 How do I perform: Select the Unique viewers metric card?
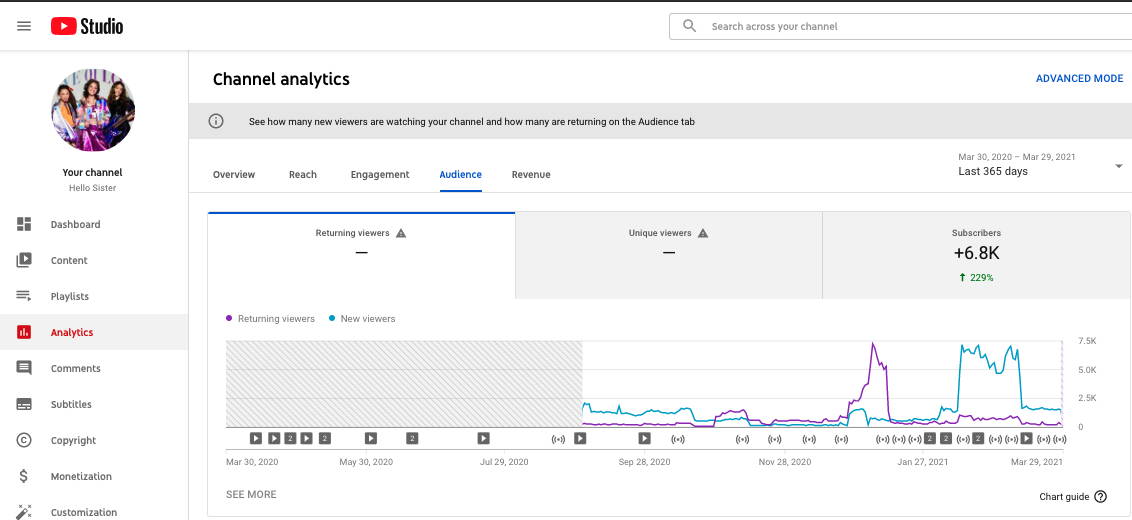(x=669, y=255)
